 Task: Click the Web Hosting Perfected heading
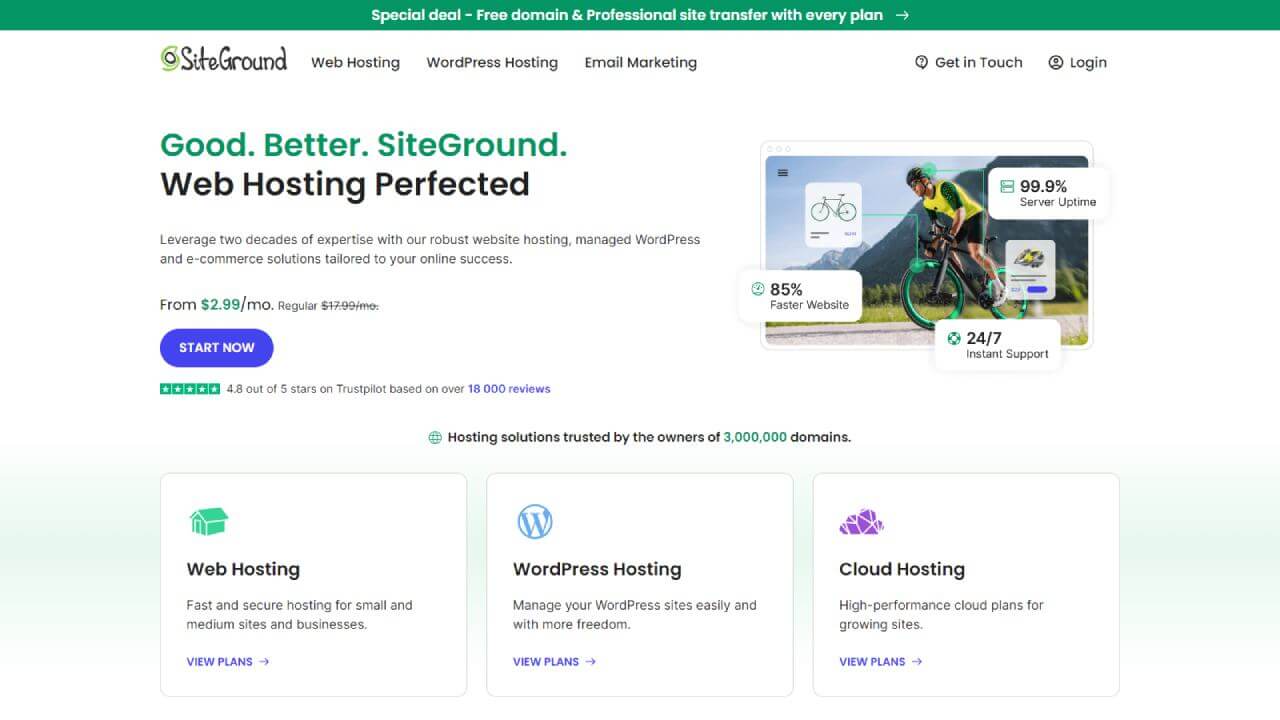[x=345, y=184]
